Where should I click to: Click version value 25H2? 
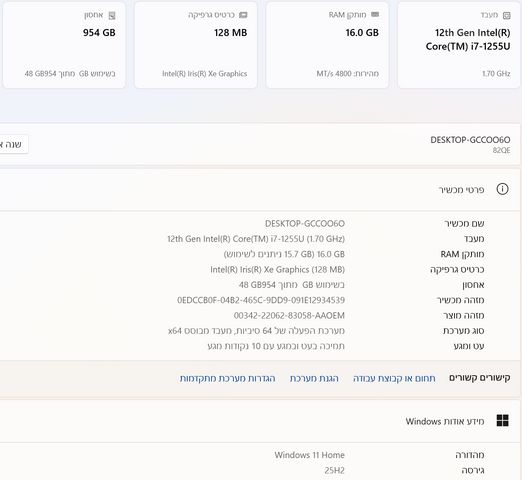click(x=334, y=470)
